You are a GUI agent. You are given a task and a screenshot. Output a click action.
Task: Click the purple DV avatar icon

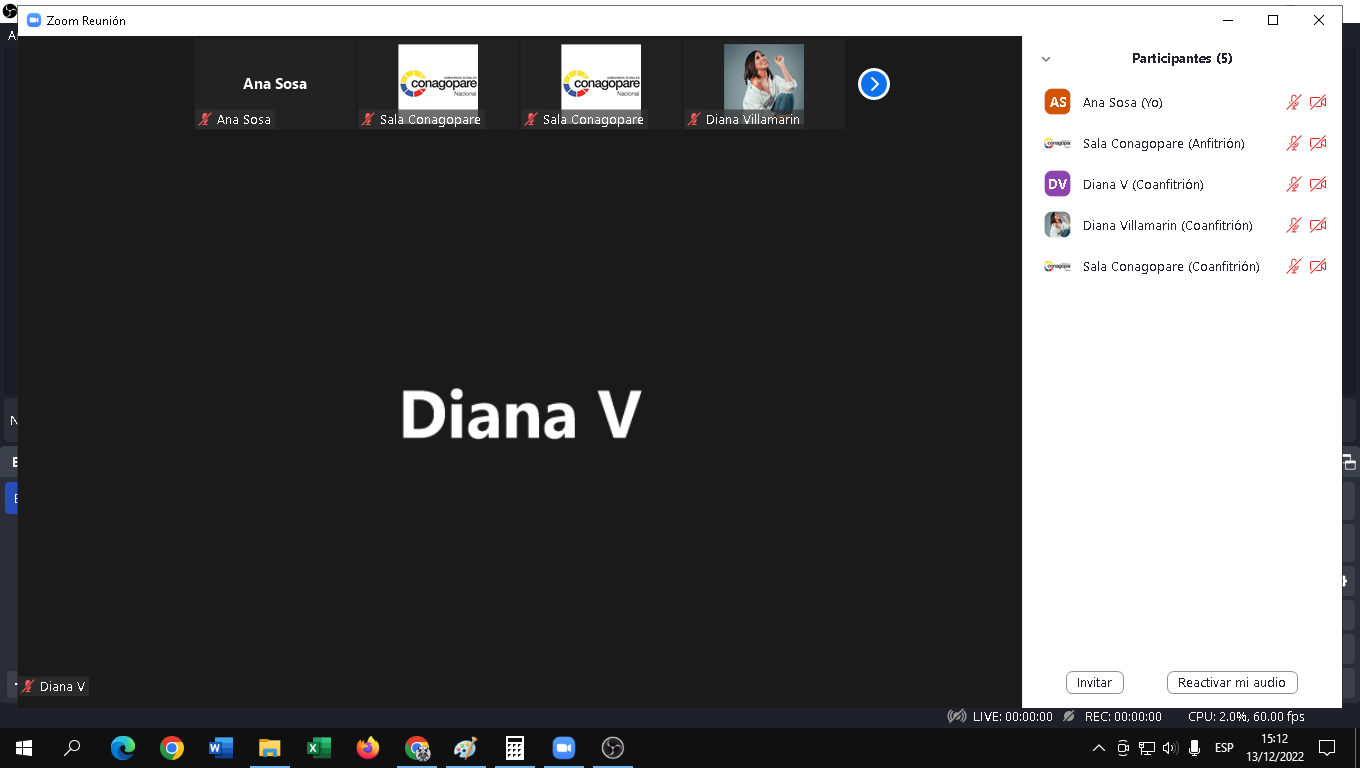click(x=1057, y=184)
